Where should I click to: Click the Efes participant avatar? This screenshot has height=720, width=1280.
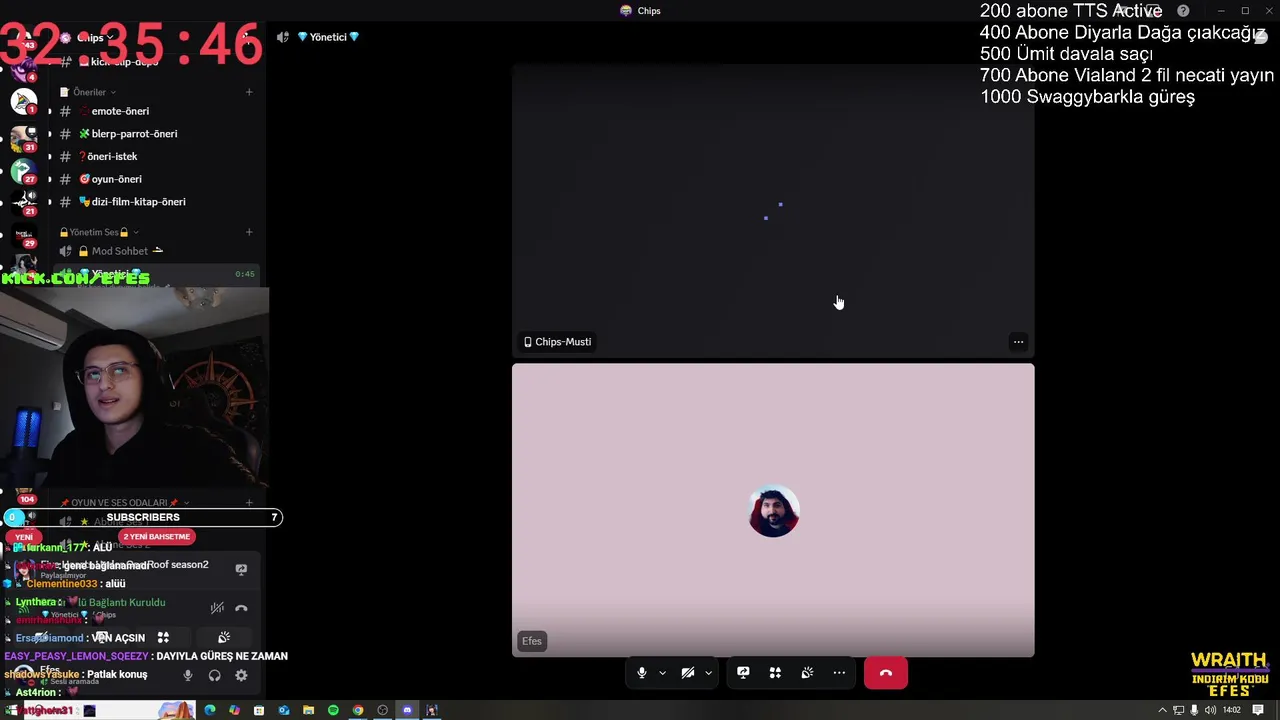(774, 511)
